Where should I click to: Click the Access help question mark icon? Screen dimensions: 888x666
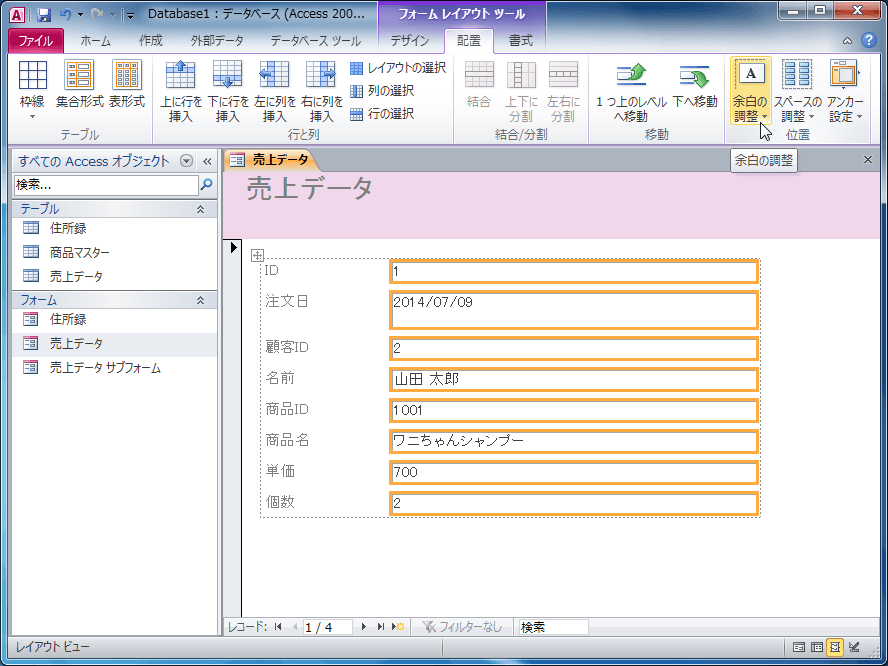pyautogui.click(x=869, y=40)
